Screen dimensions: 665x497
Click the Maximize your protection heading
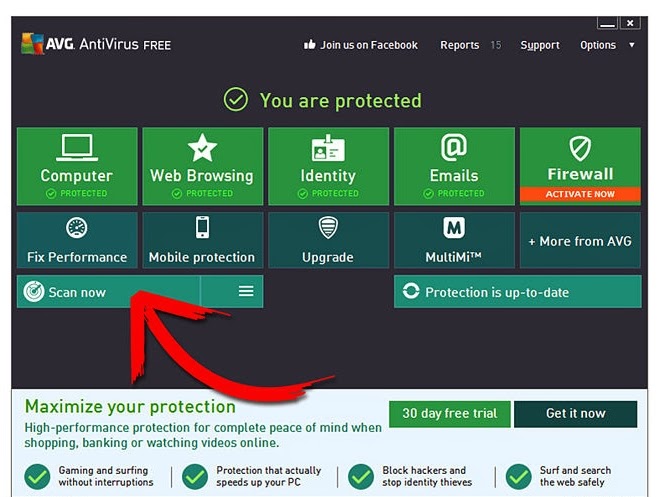[130, 406]
